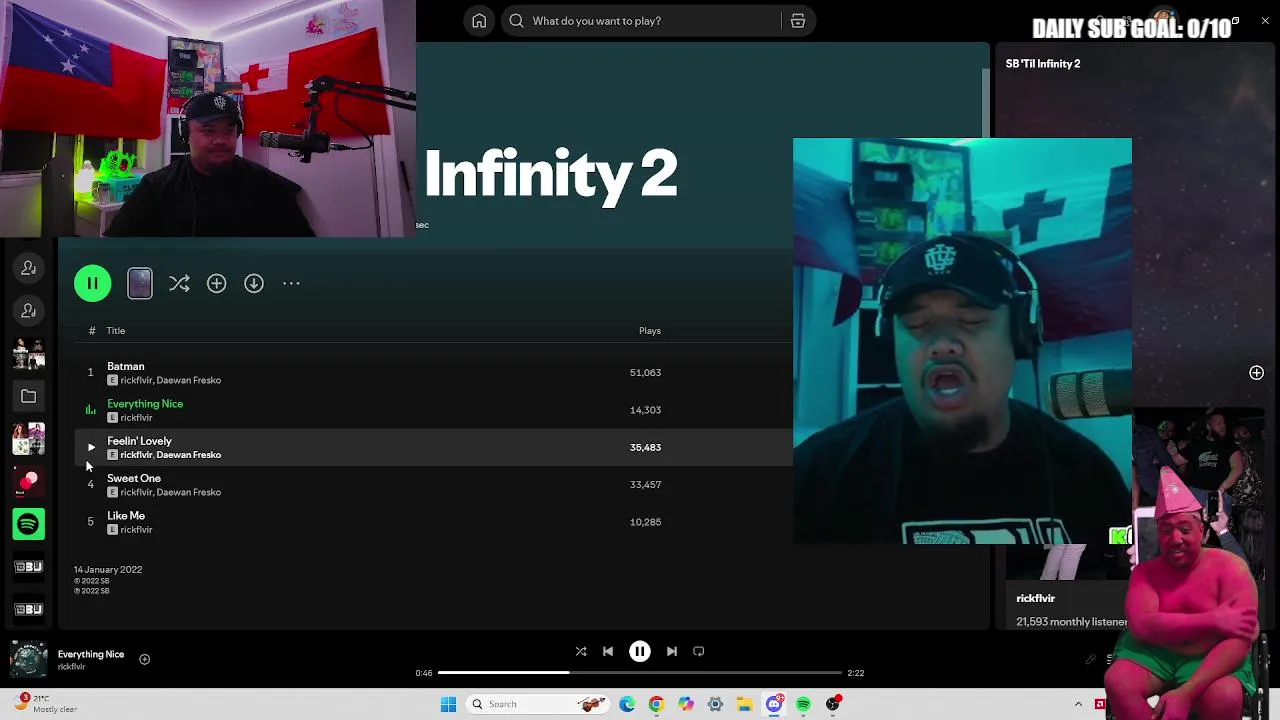Open Copilot from the taskbar
Viewport: 1280px width, 720px height.
point(686,704)
